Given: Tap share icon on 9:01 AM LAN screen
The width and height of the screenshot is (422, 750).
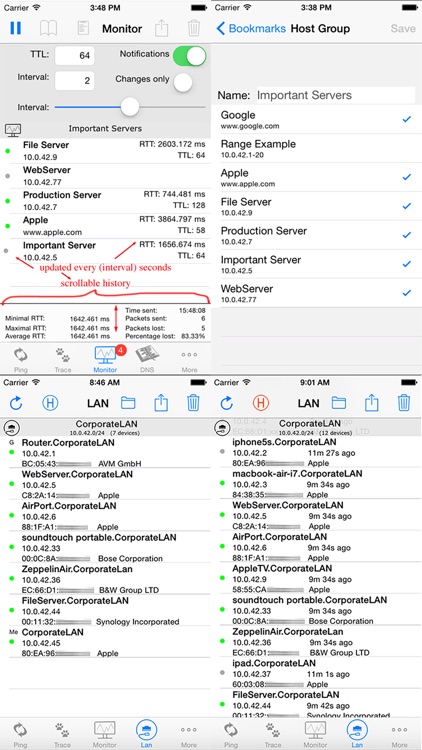Looking at the screenshot, I should coord(372,403).
